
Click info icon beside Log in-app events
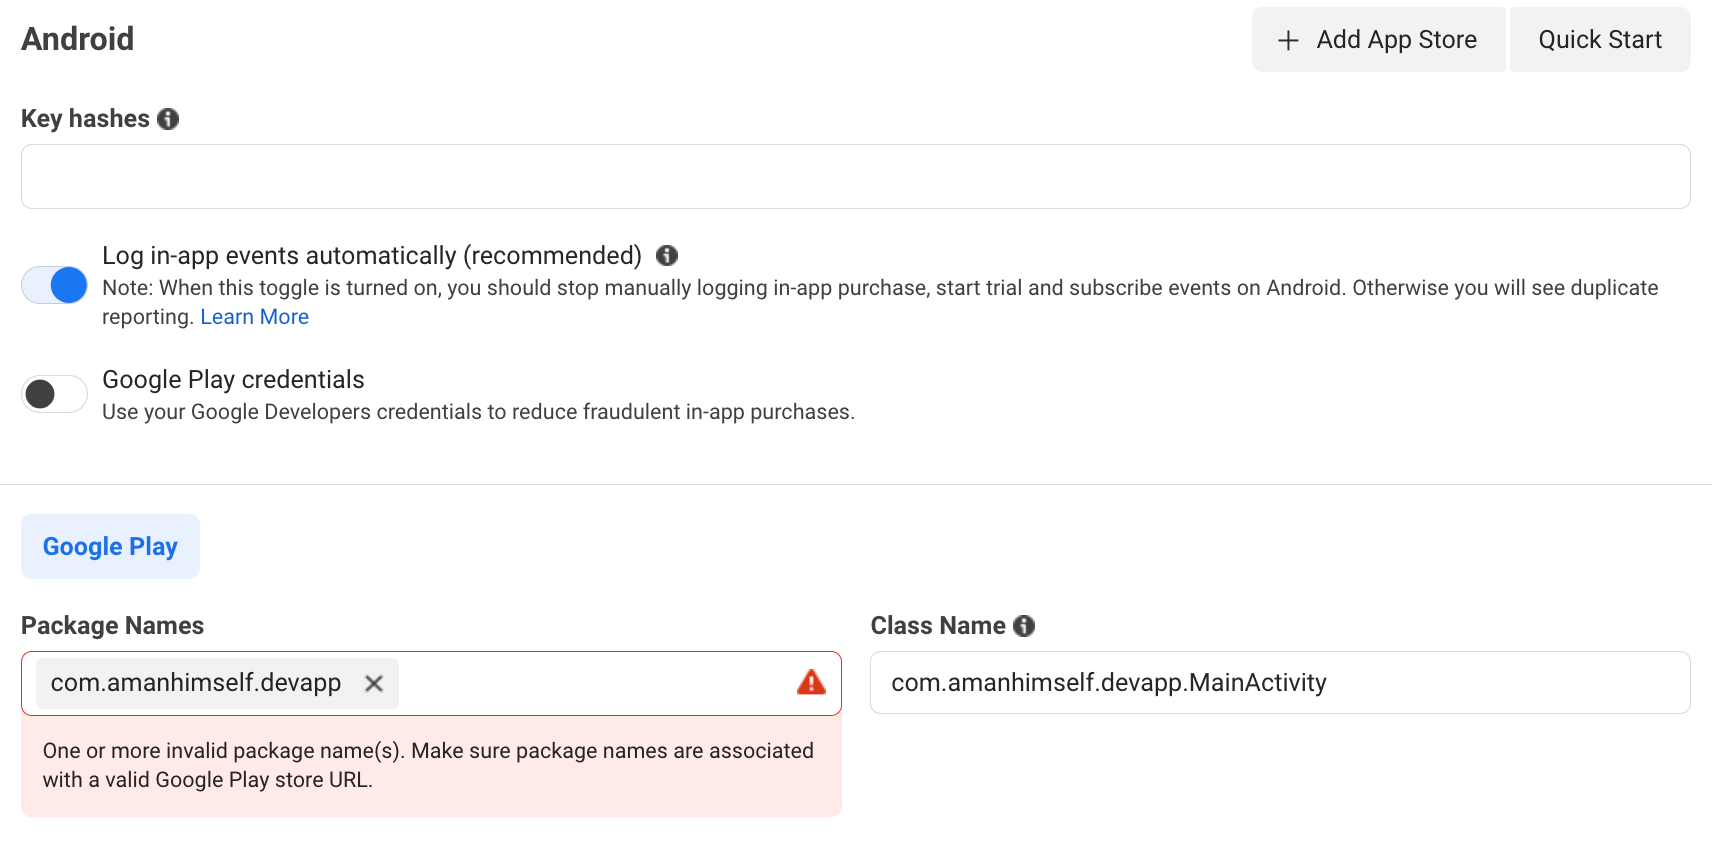coord(667,256)
